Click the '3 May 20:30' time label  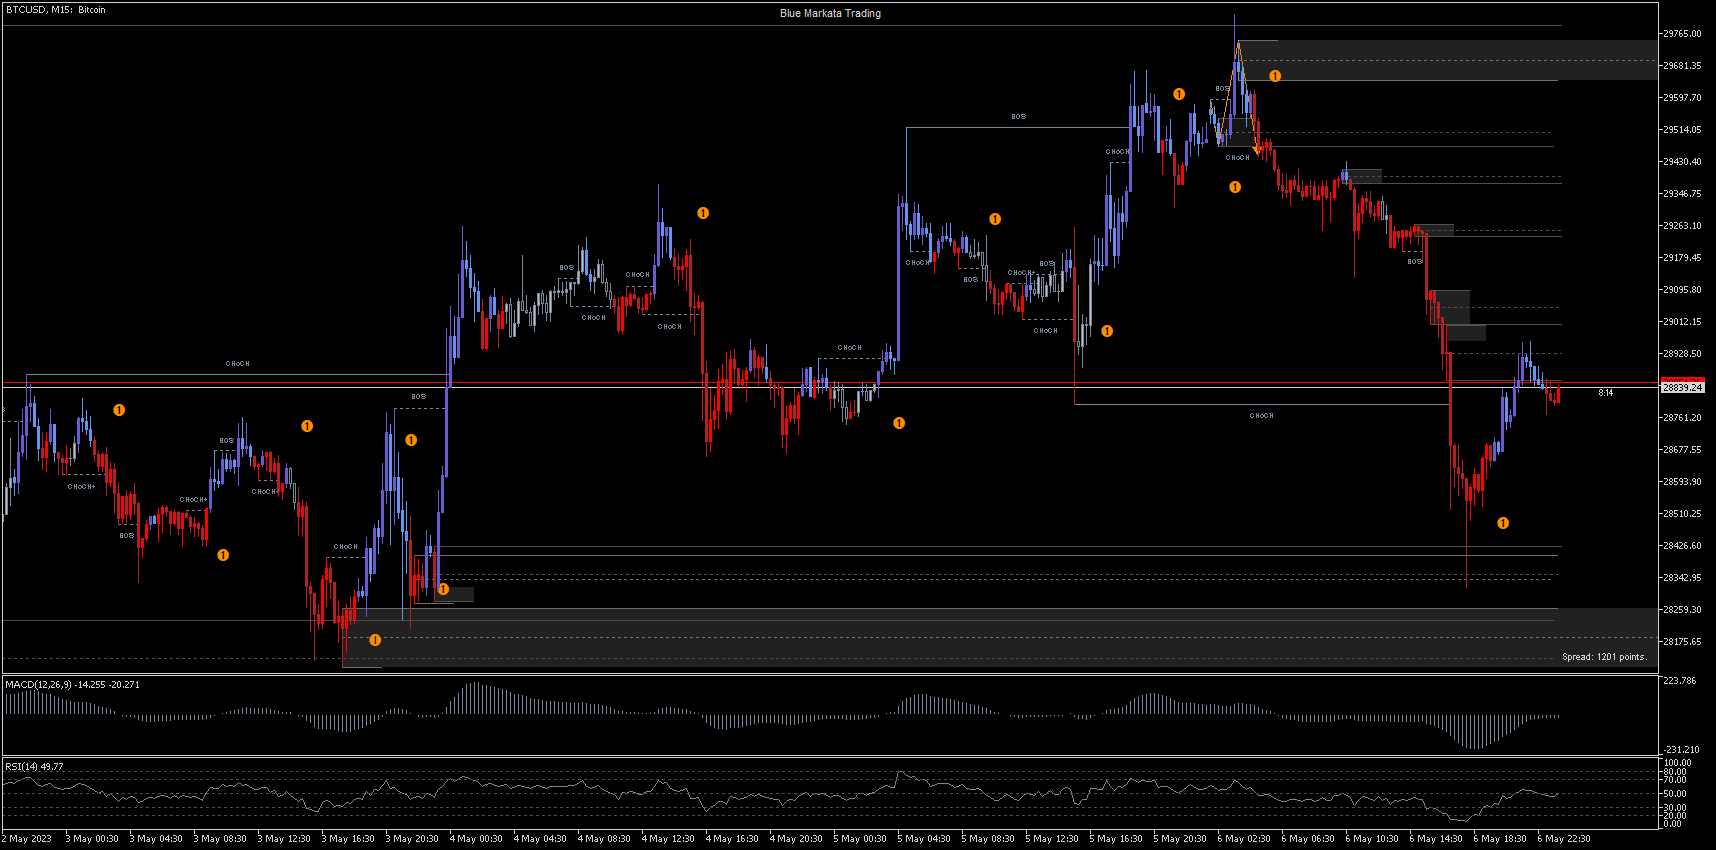(412, 839)
